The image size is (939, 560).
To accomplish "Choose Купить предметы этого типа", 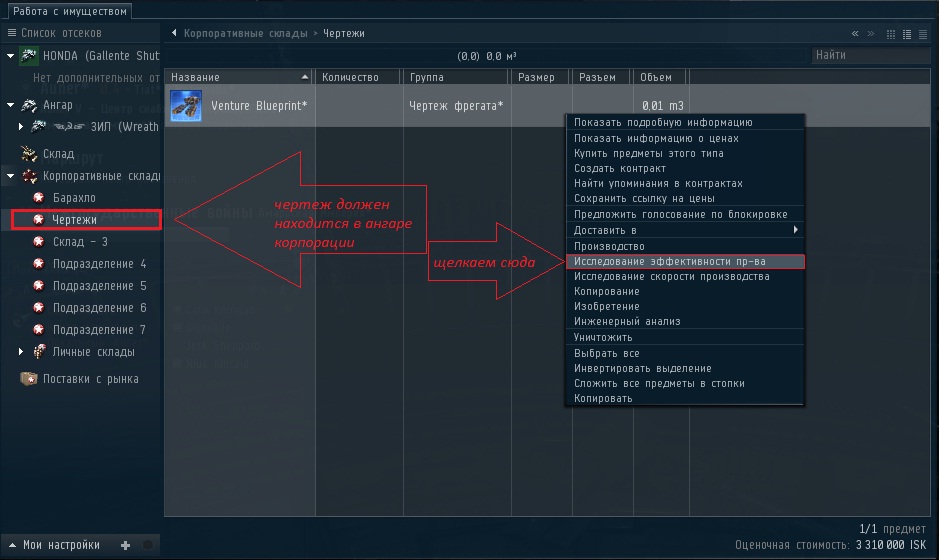I will point(684,153).
